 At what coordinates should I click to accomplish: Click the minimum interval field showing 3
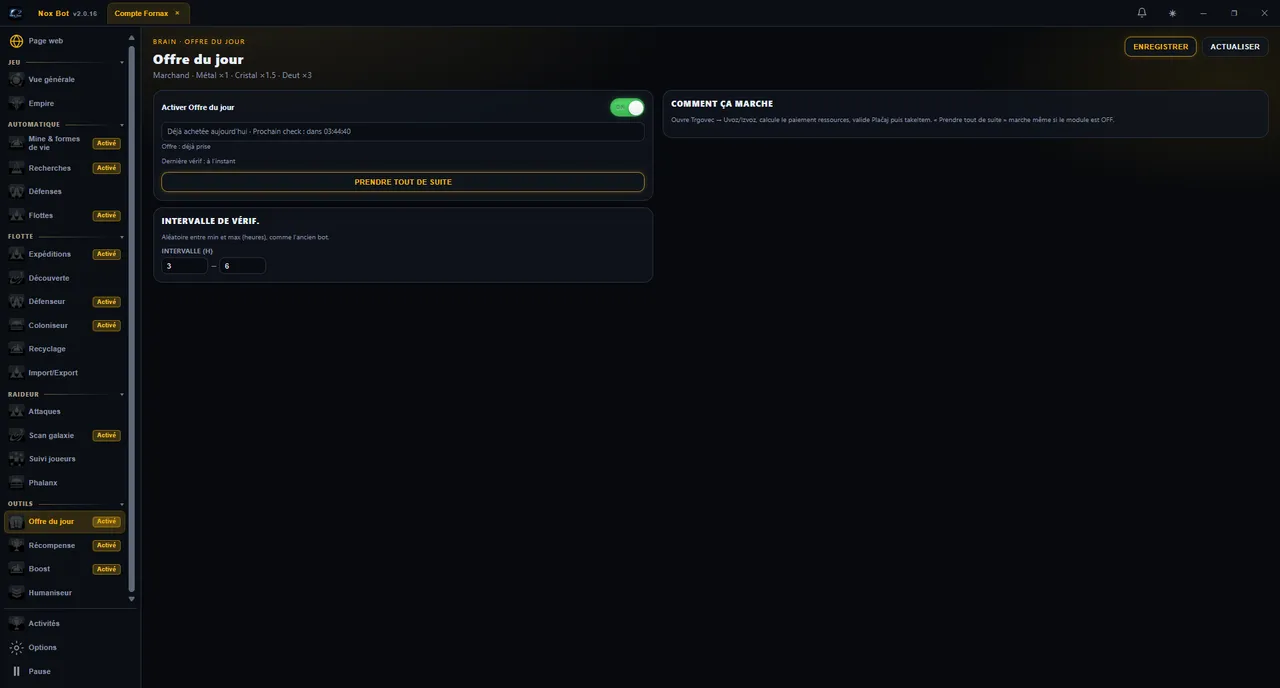tap(185, 266)
